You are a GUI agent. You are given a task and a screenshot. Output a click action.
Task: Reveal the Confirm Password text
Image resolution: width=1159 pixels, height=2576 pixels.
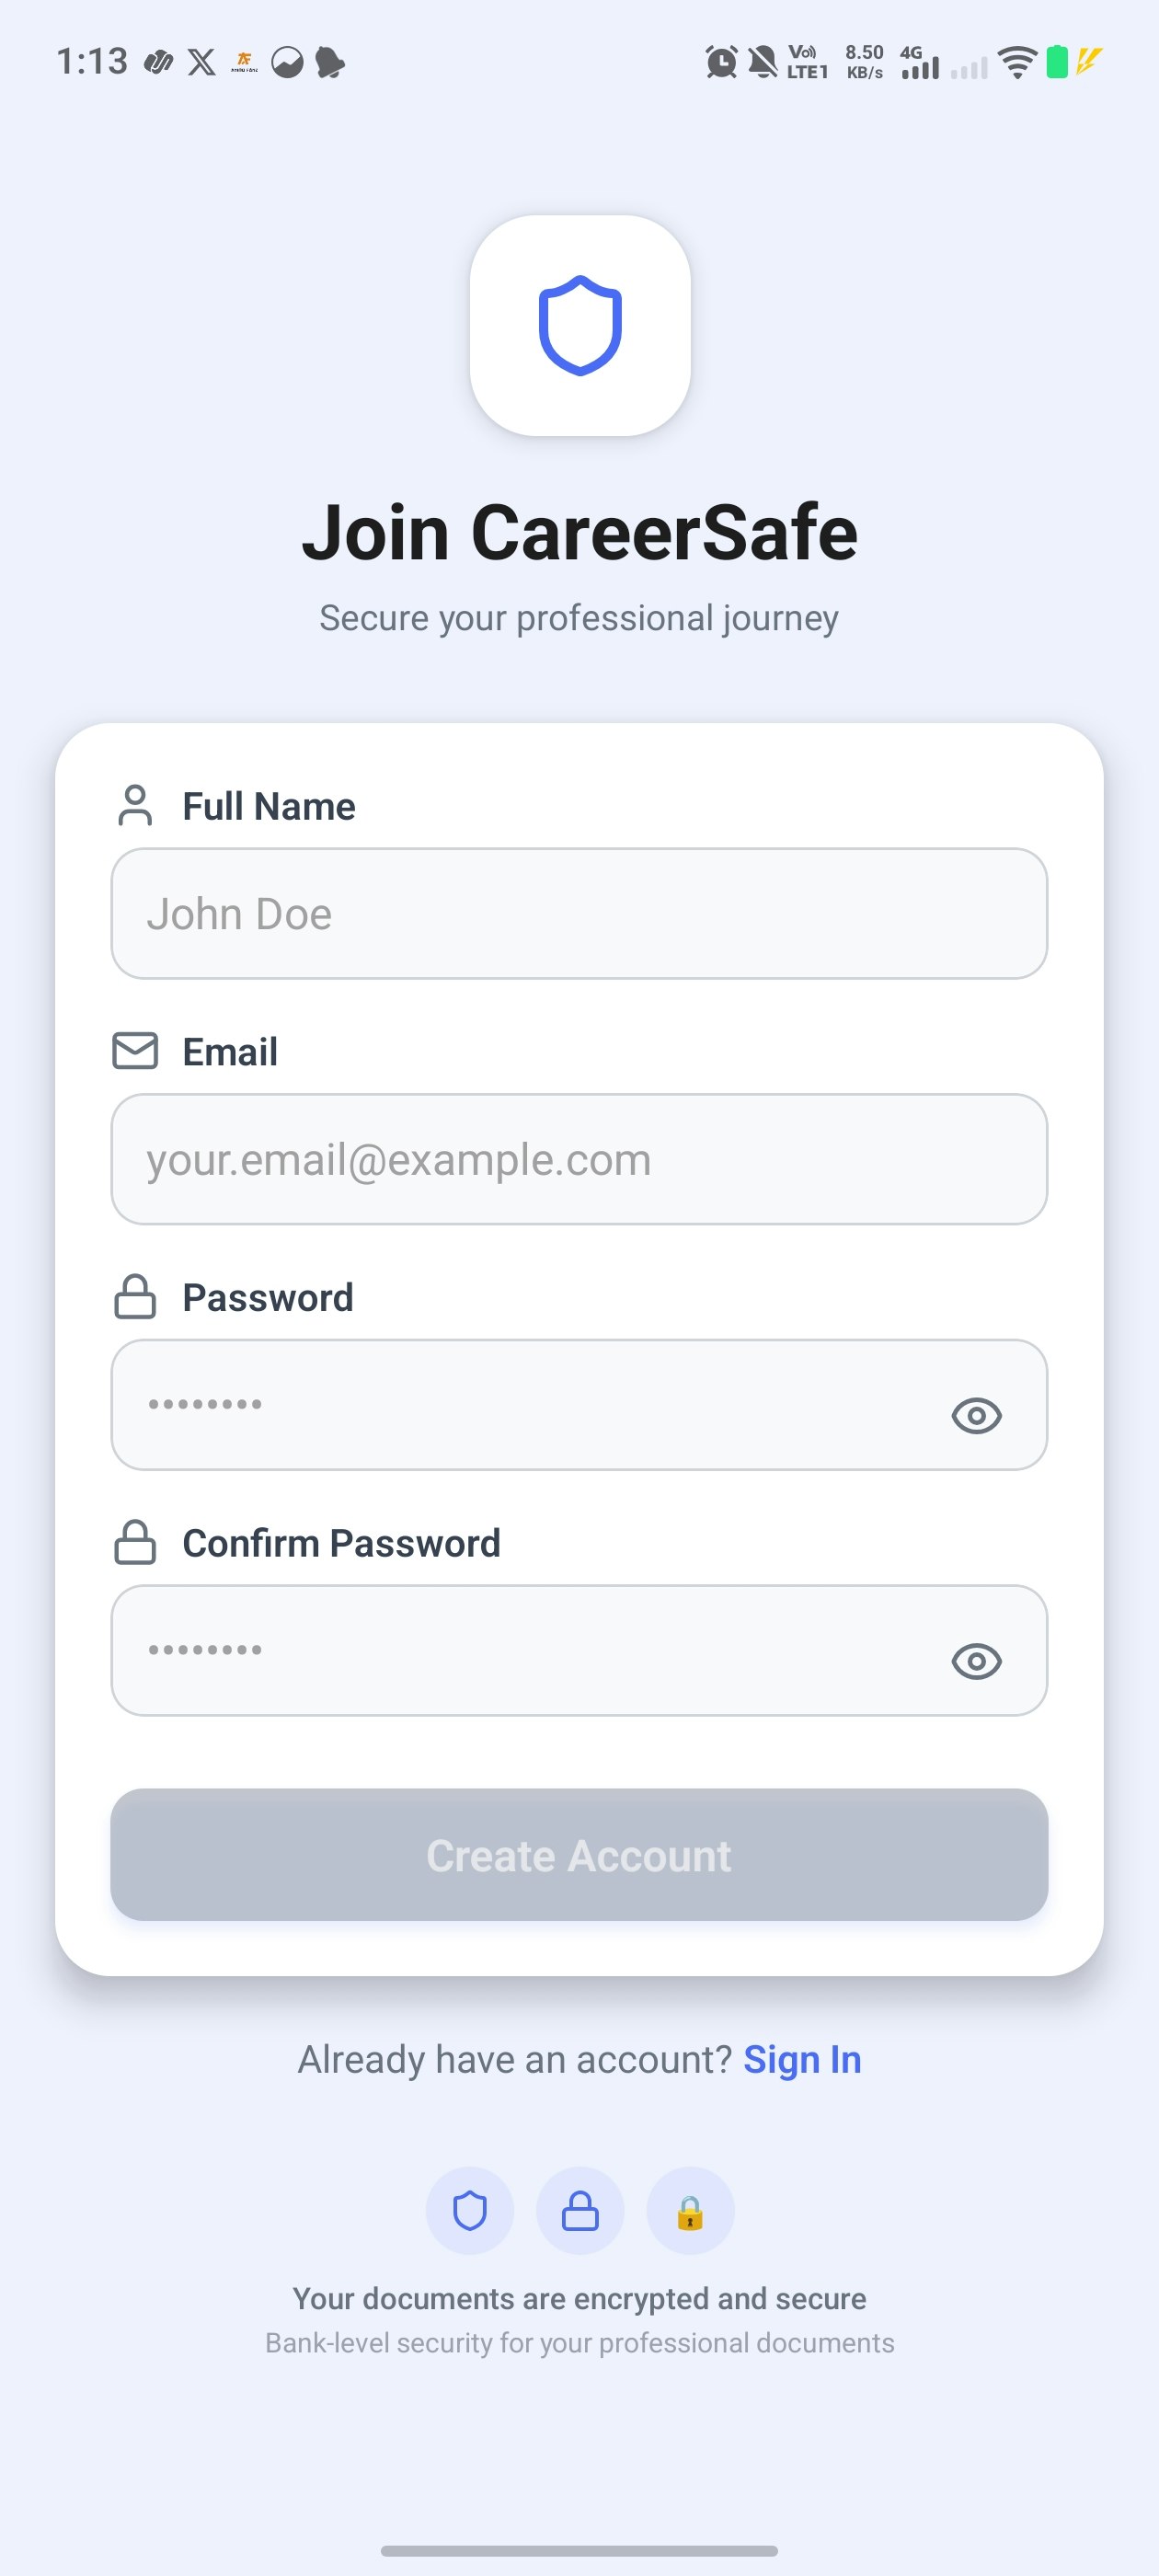[977, 1659]
